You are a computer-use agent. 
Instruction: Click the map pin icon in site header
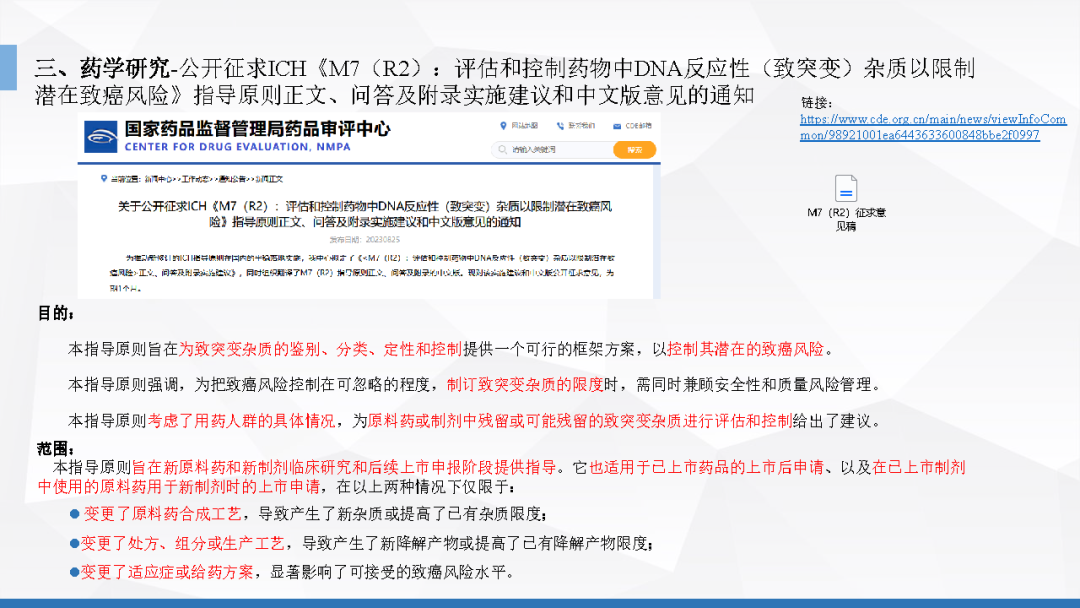coord(501,126)
